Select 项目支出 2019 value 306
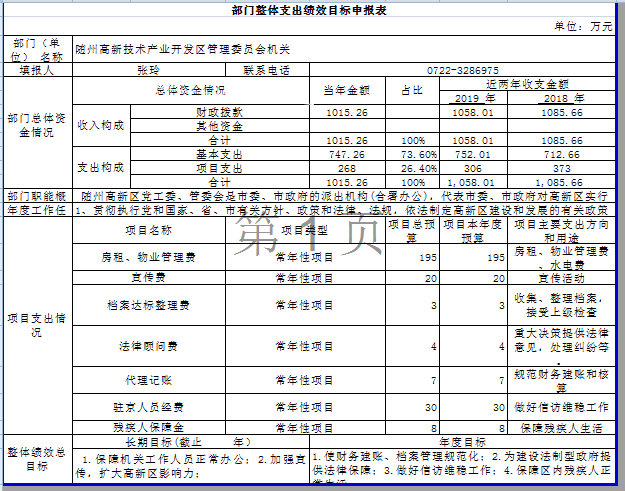The width and height of the screenshot is (625, 491). (x=474, y=167)
